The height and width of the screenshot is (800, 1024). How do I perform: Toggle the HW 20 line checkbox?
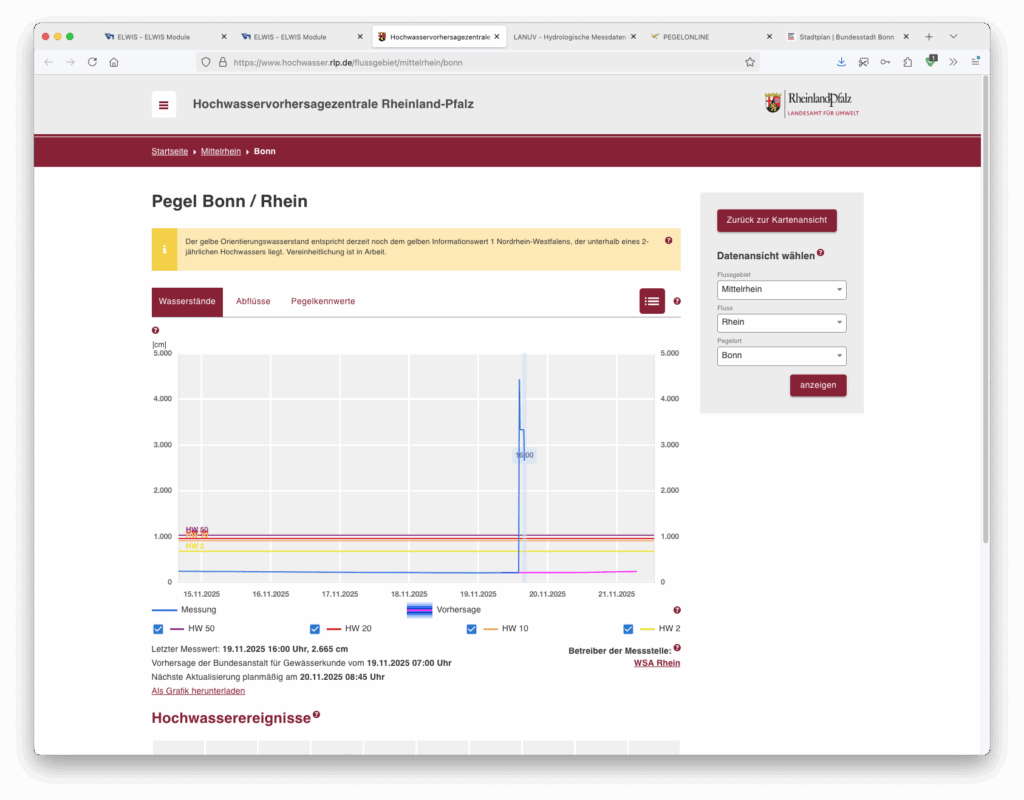click(315, 629)
